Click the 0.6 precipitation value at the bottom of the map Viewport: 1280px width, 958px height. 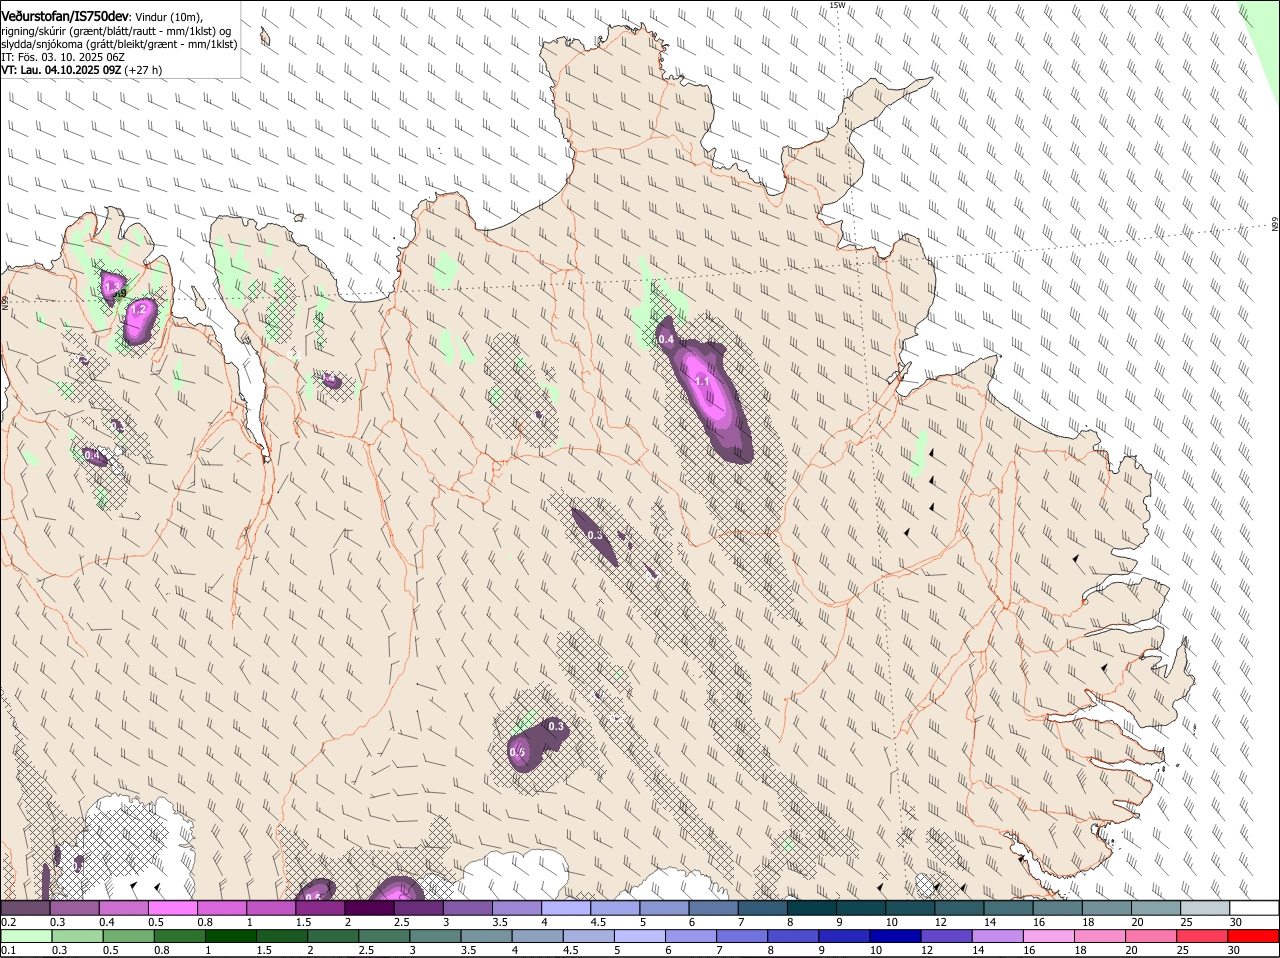pos(312,897)
